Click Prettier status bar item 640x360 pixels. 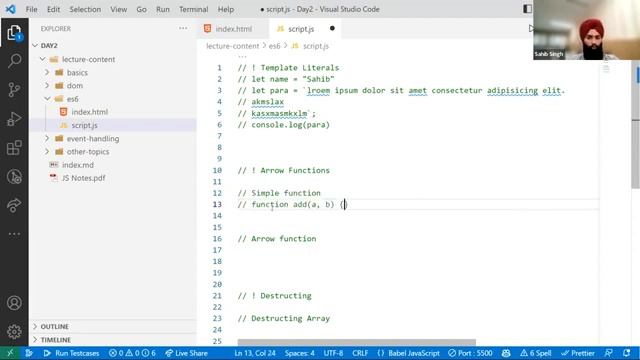(578, 353)
